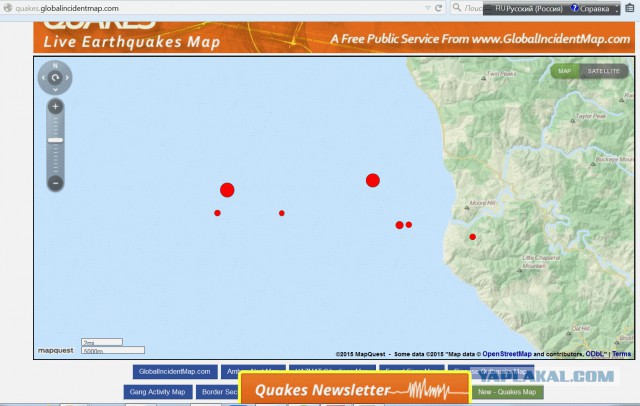
Task: Click the map zoom level slider handle
Action: 55,140
